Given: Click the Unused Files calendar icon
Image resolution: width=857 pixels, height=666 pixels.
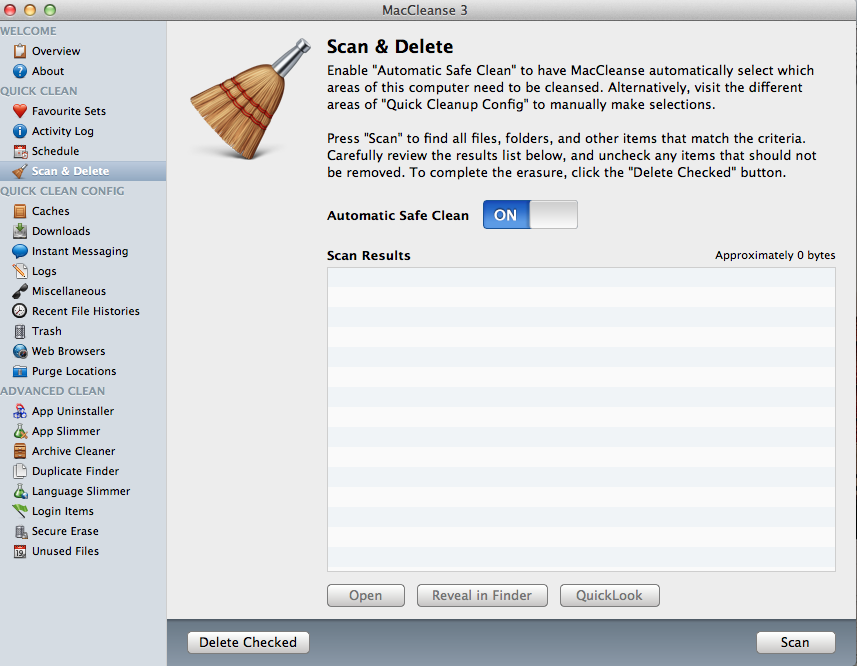Looking at the screenshot, I should click(20, 551).
